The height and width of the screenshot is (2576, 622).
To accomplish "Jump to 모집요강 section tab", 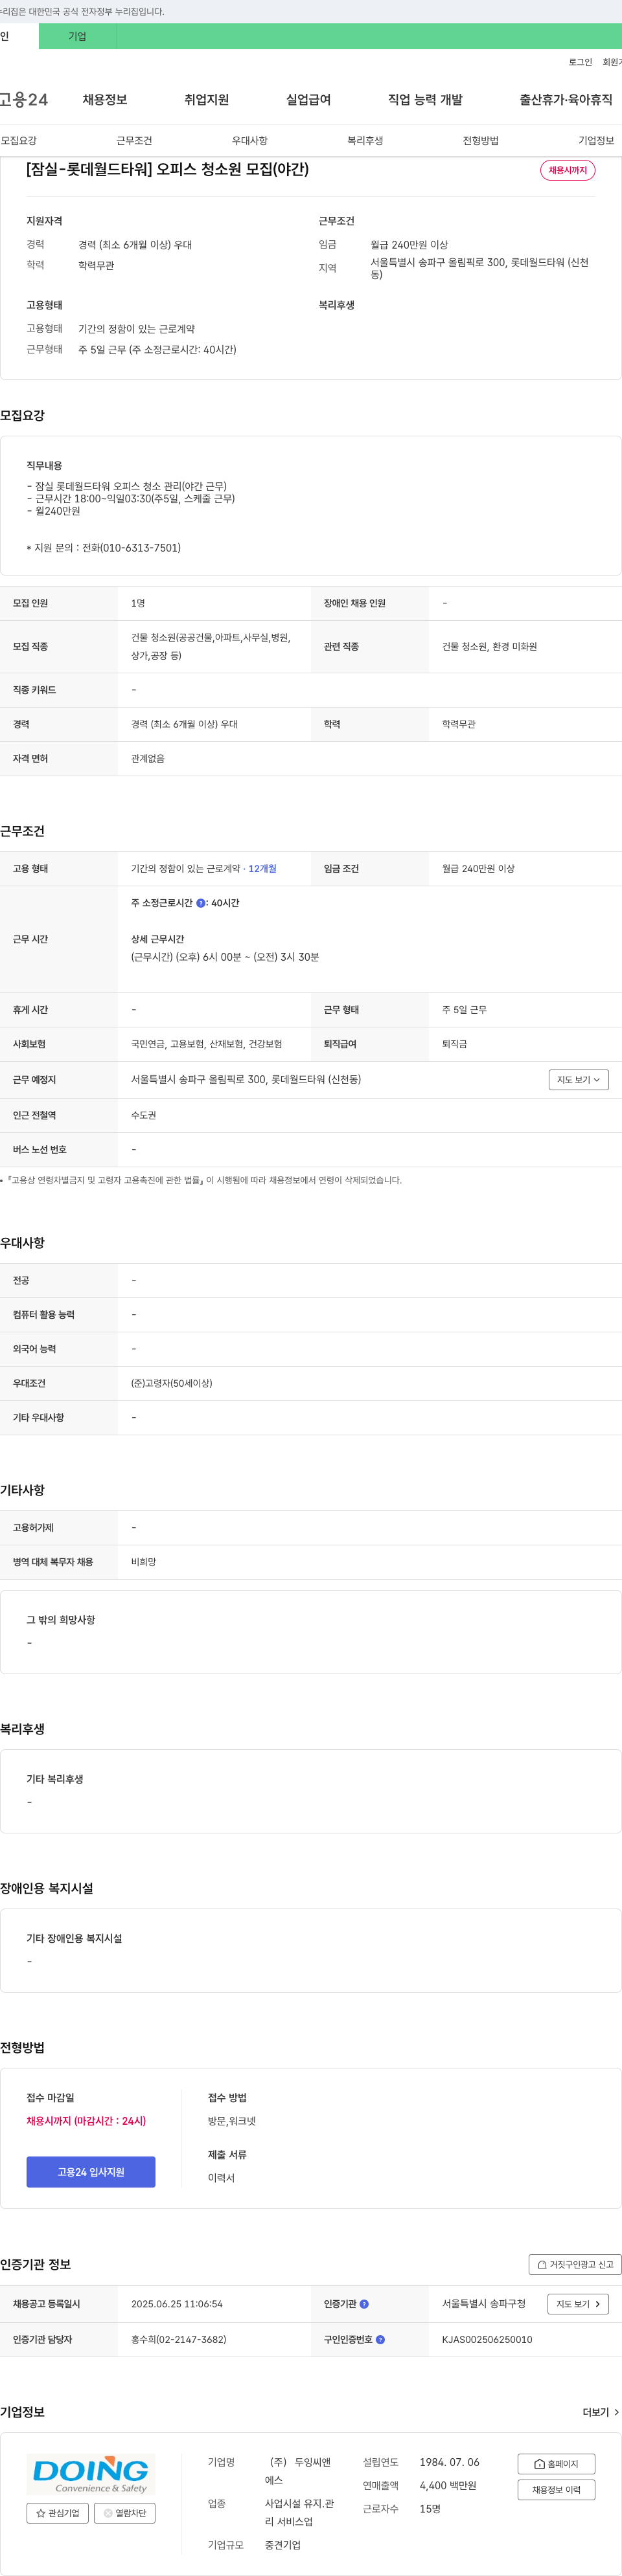I will coord(19,141).
